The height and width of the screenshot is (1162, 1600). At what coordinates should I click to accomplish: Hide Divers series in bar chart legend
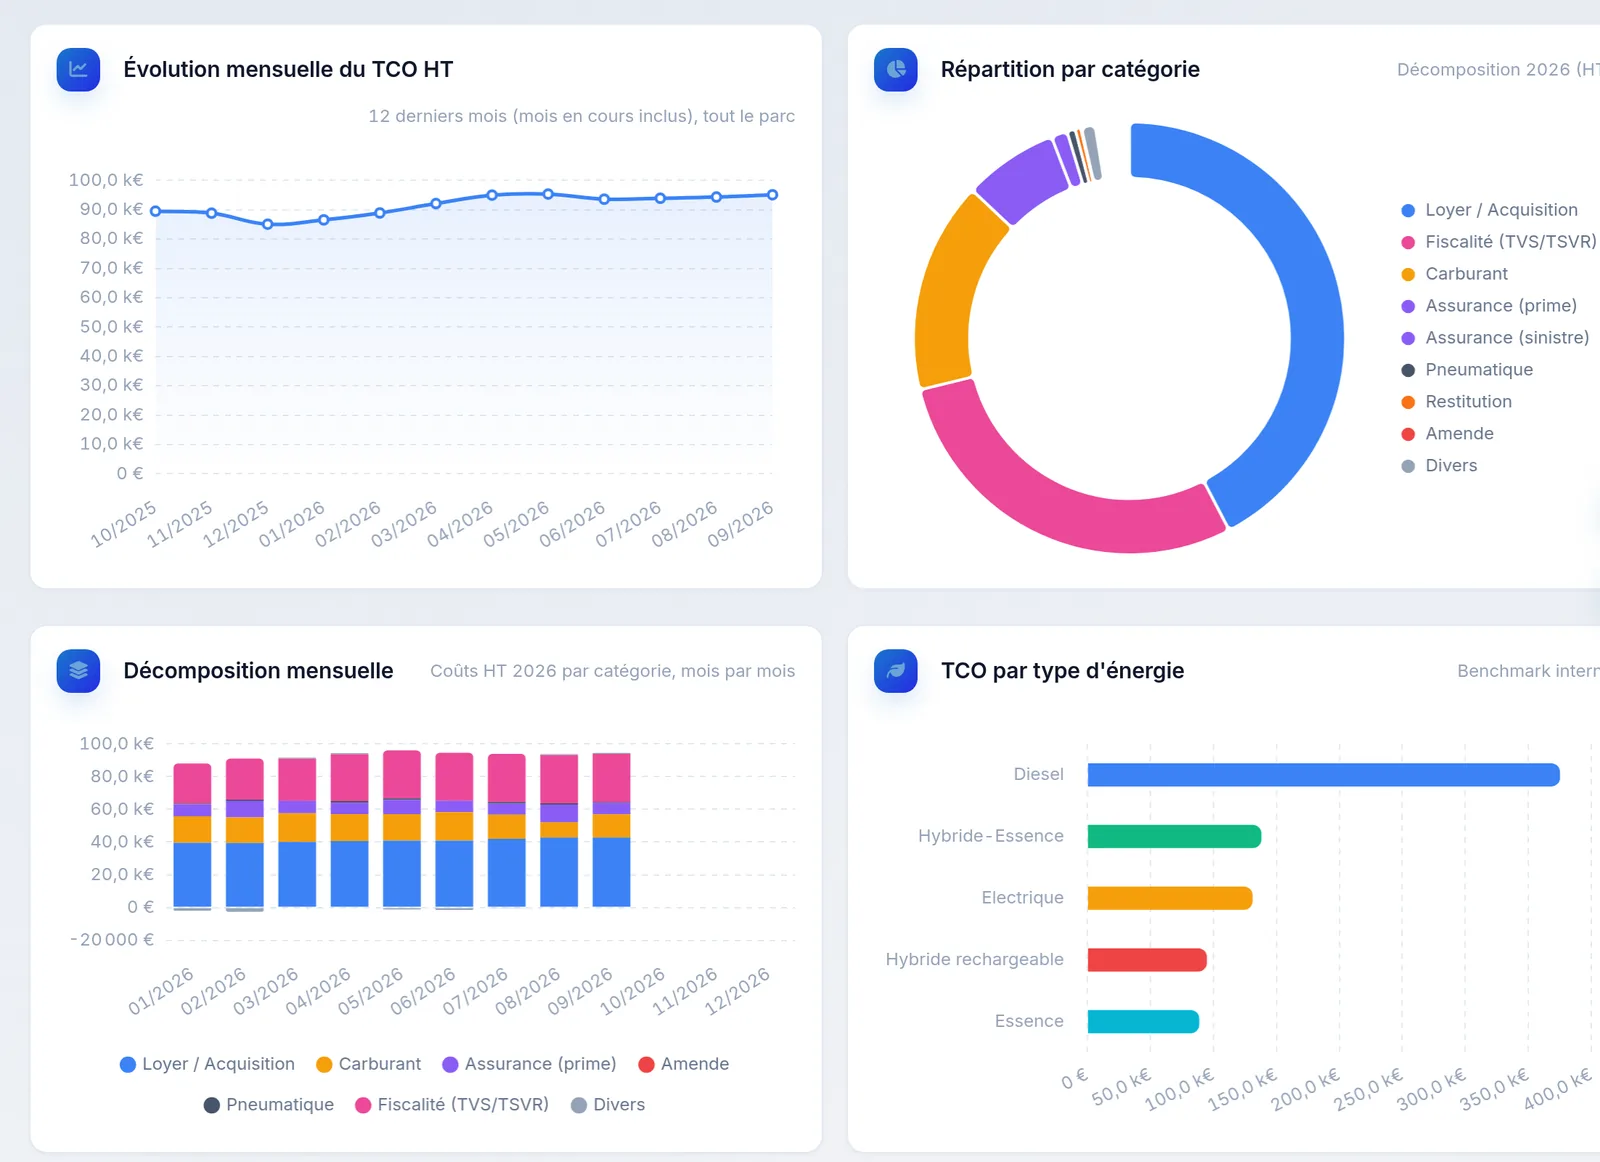(x=607, y=1105)
